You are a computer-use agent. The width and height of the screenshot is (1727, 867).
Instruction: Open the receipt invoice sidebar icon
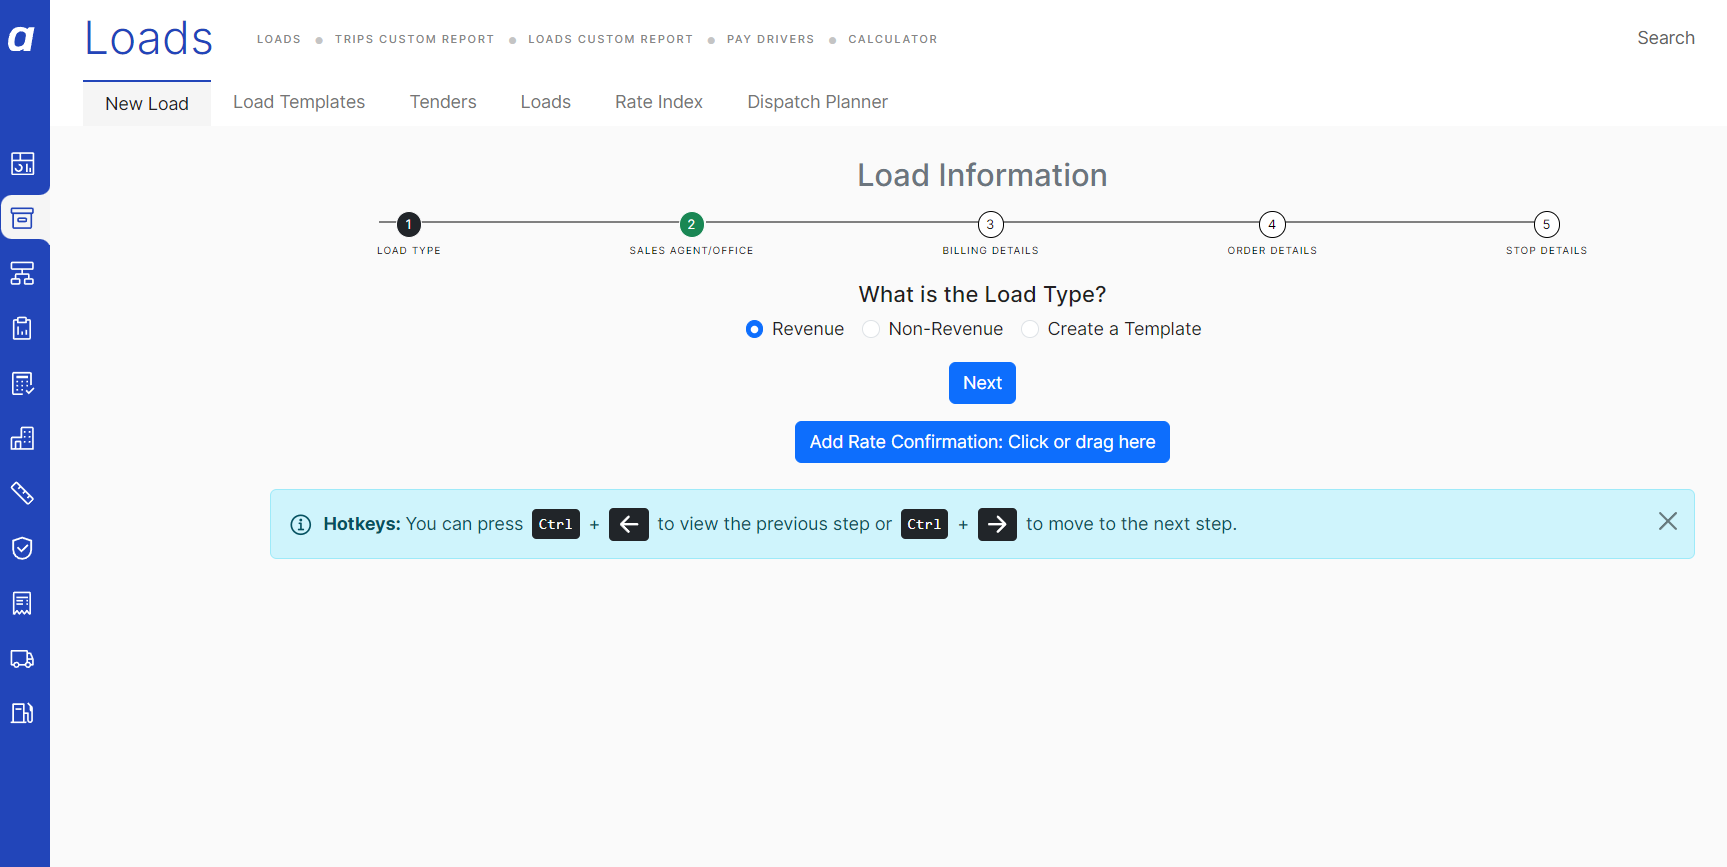22,603
